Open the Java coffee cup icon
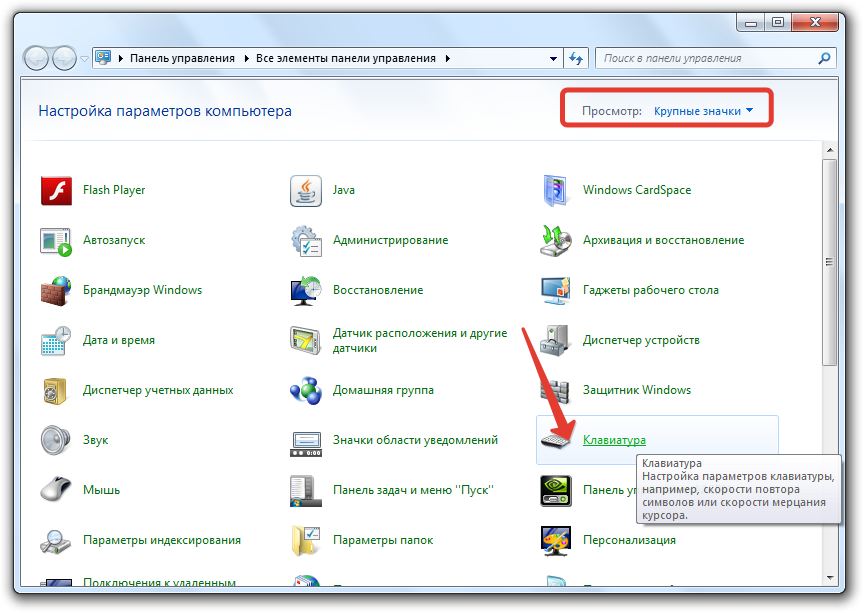Viewport: 864px width, 613px height. 306,191
